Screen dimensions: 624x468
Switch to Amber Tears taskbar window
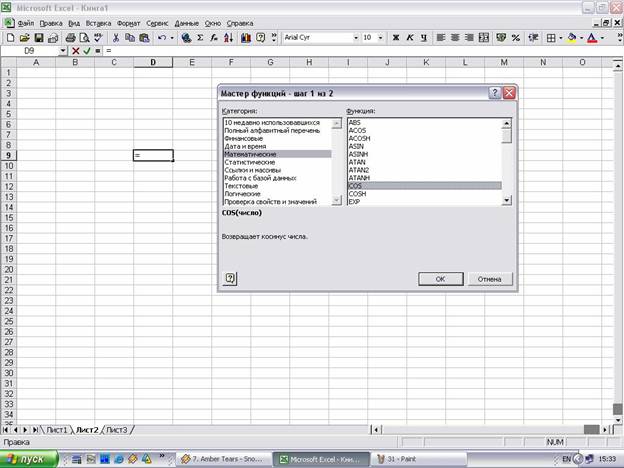[x=223, y=459]
